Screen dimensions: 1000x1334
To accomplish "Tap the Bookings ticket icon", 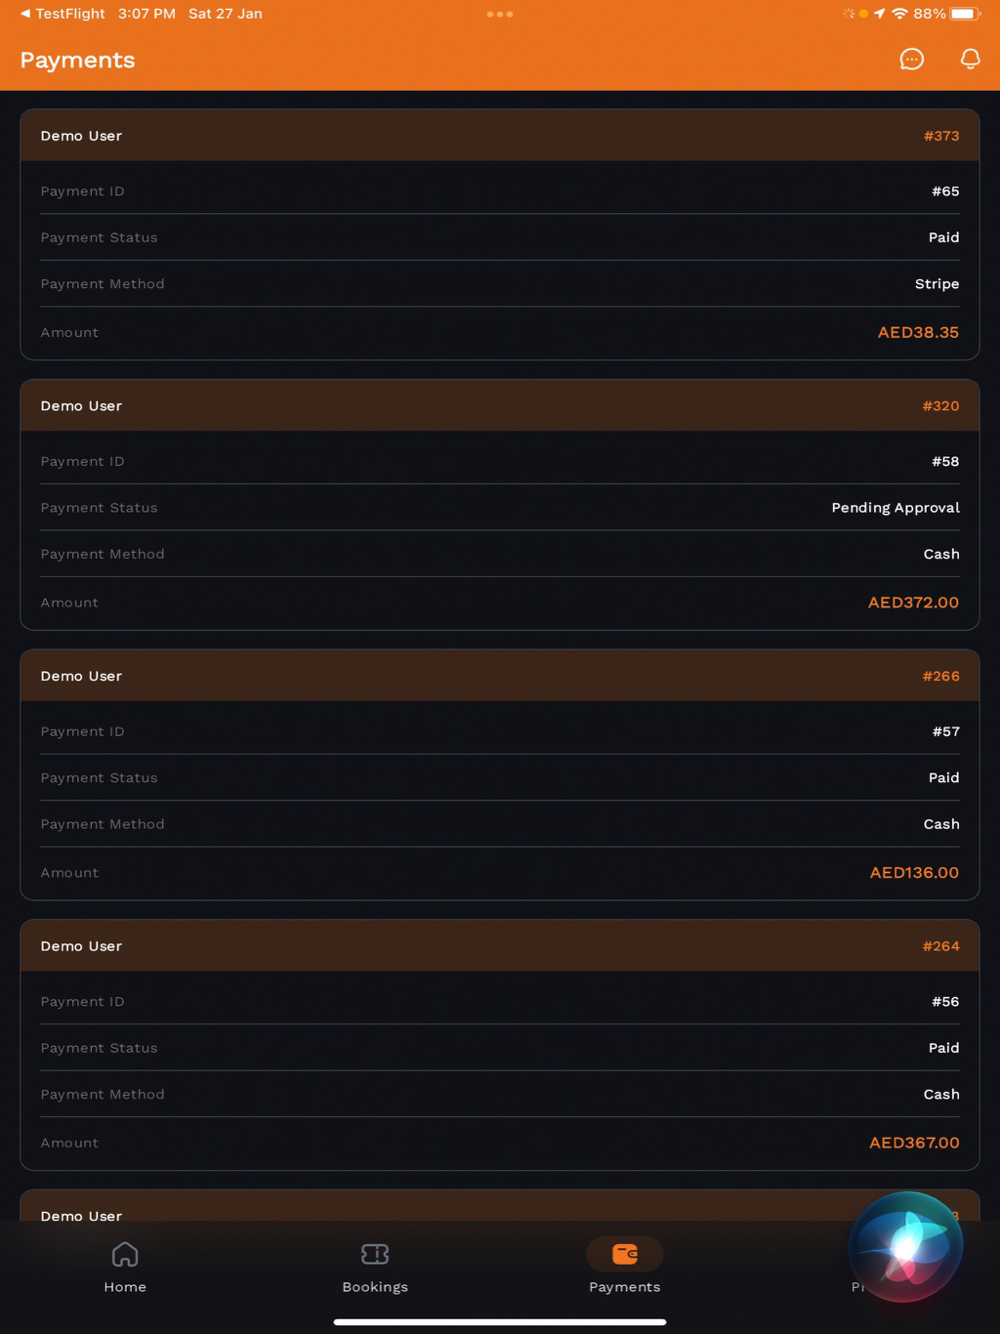I will click(x=375, y=1254).
